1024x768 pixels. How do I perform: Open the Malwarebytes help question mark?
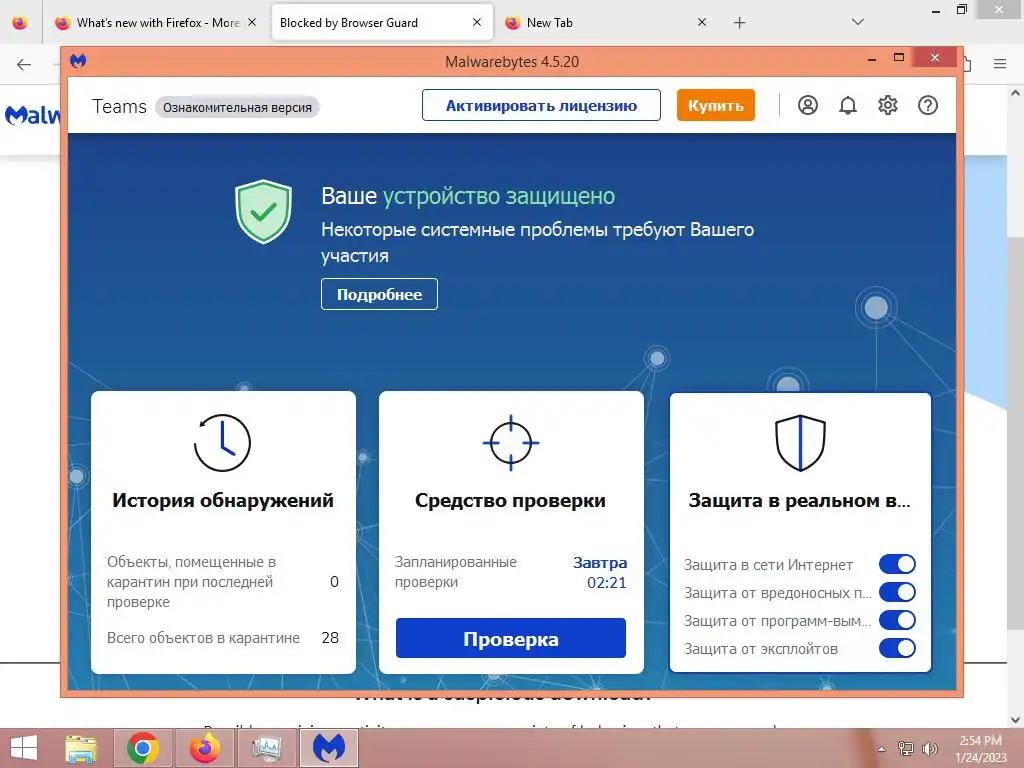click(927, 105)
